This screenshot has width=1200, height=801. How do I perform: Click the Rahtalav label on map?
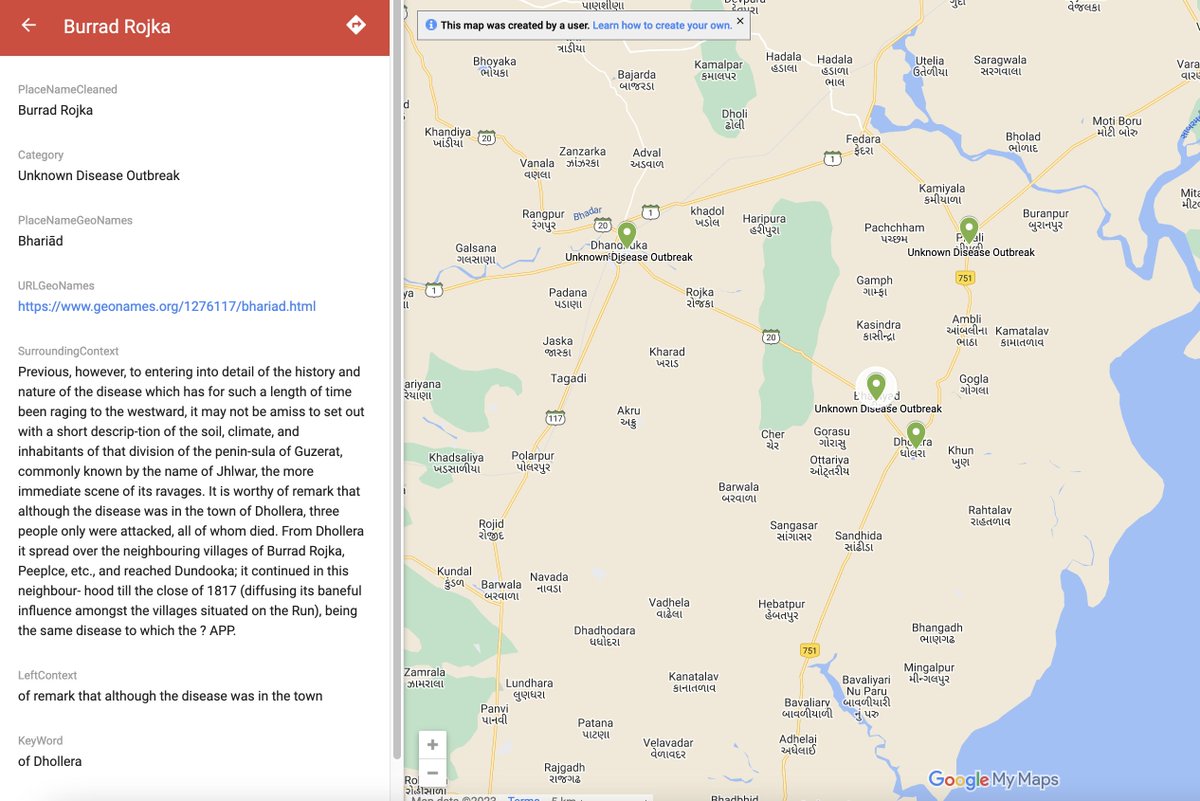click(x=990, y=516)
